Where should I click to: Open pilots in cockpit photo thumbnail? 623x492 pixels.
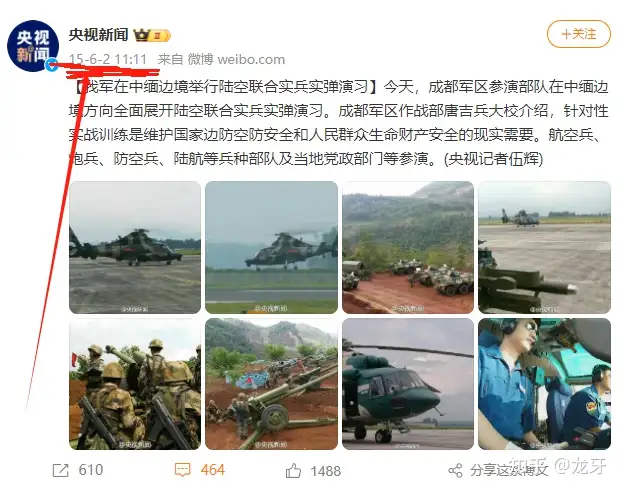click(544, 384)
